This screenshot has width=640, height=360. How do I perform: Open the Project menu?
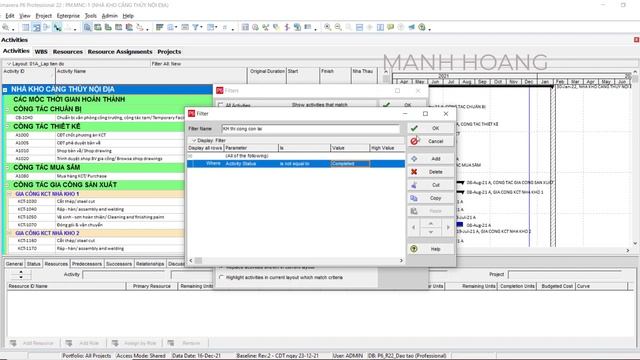click(44, 16)
